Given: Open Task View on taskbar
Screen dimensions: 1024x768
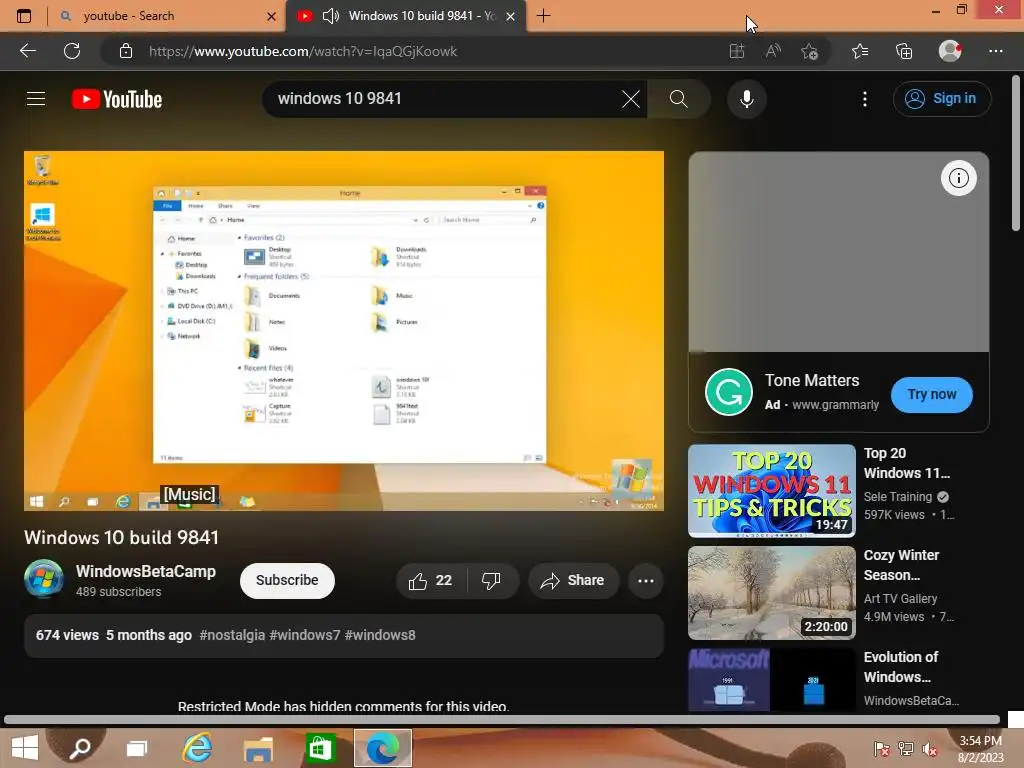Looking at the screenshot, I should click(136, 748).
